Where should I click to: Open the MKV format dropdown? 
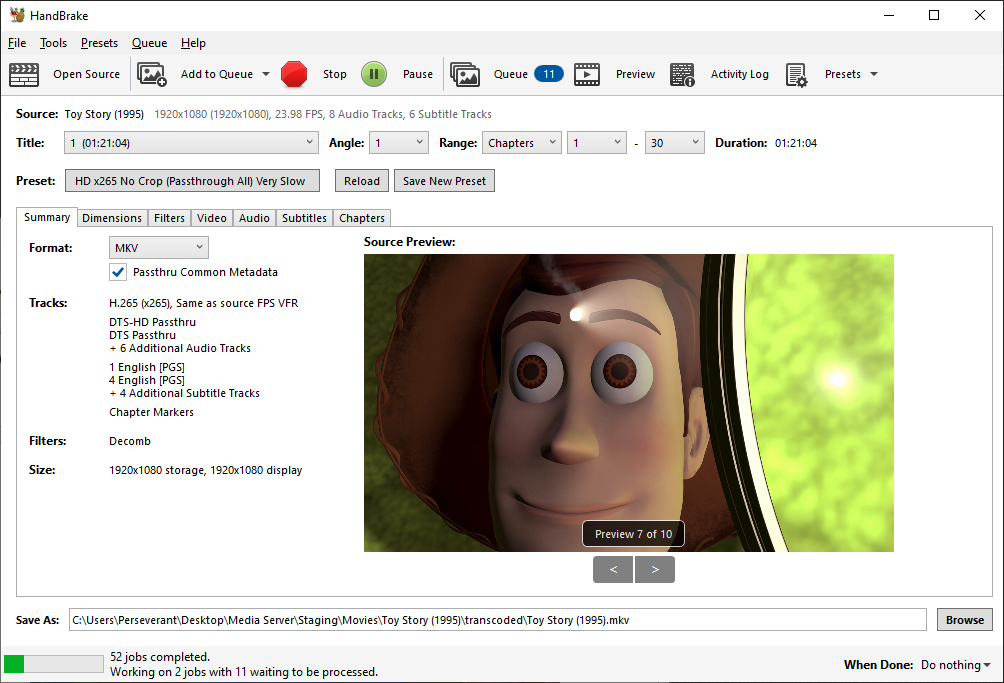tap(159, 247)
